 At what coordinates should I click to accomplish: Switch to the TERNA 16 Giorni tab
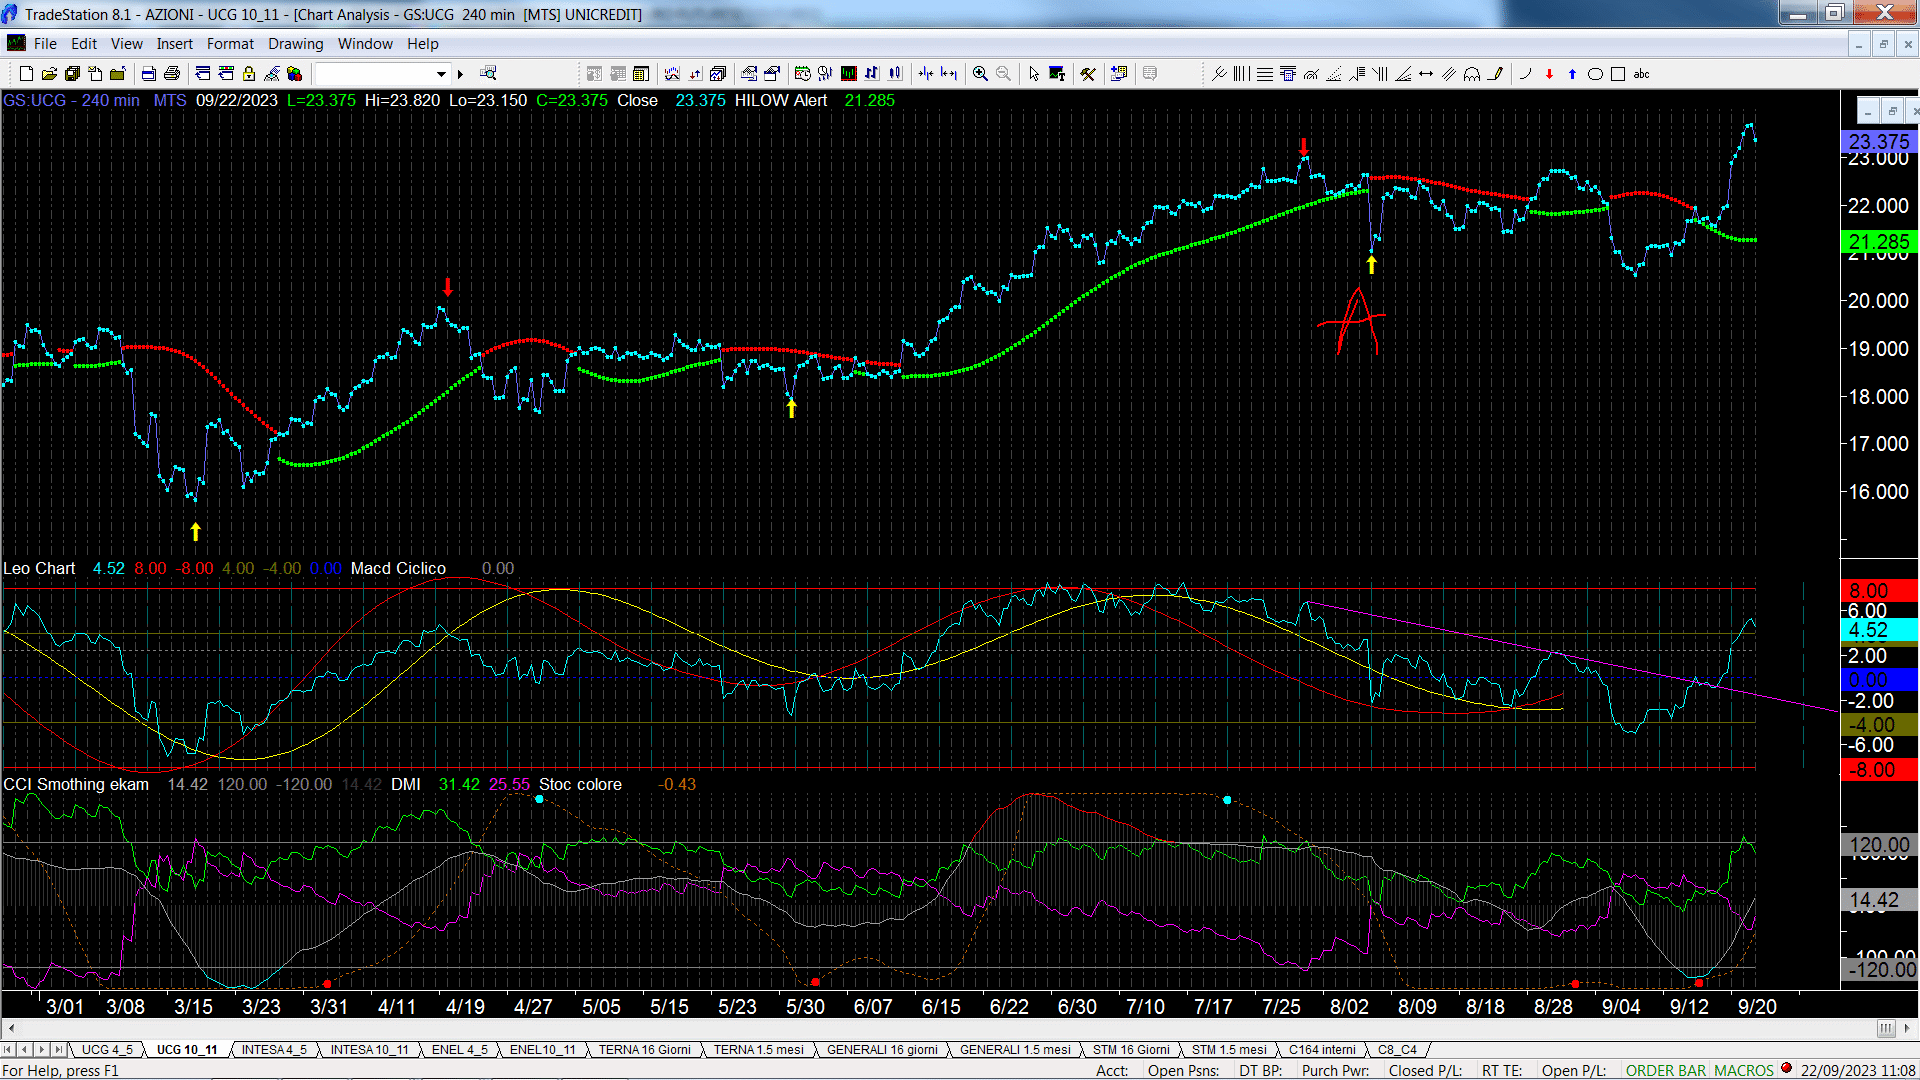point(644,1050)
